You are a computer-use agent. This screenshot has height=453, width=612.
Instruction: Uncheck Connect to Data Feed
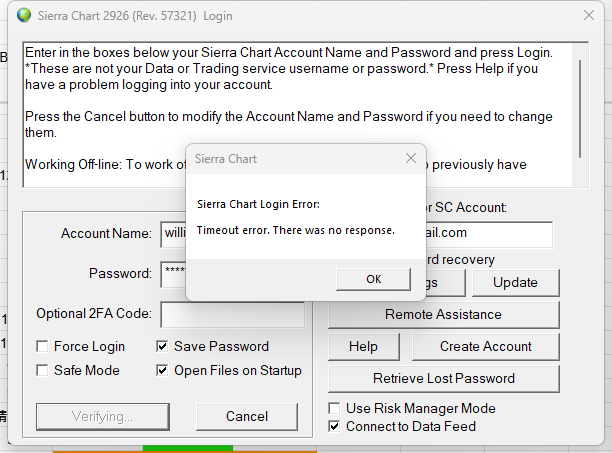pyautogui.click(x=334, y=426)
